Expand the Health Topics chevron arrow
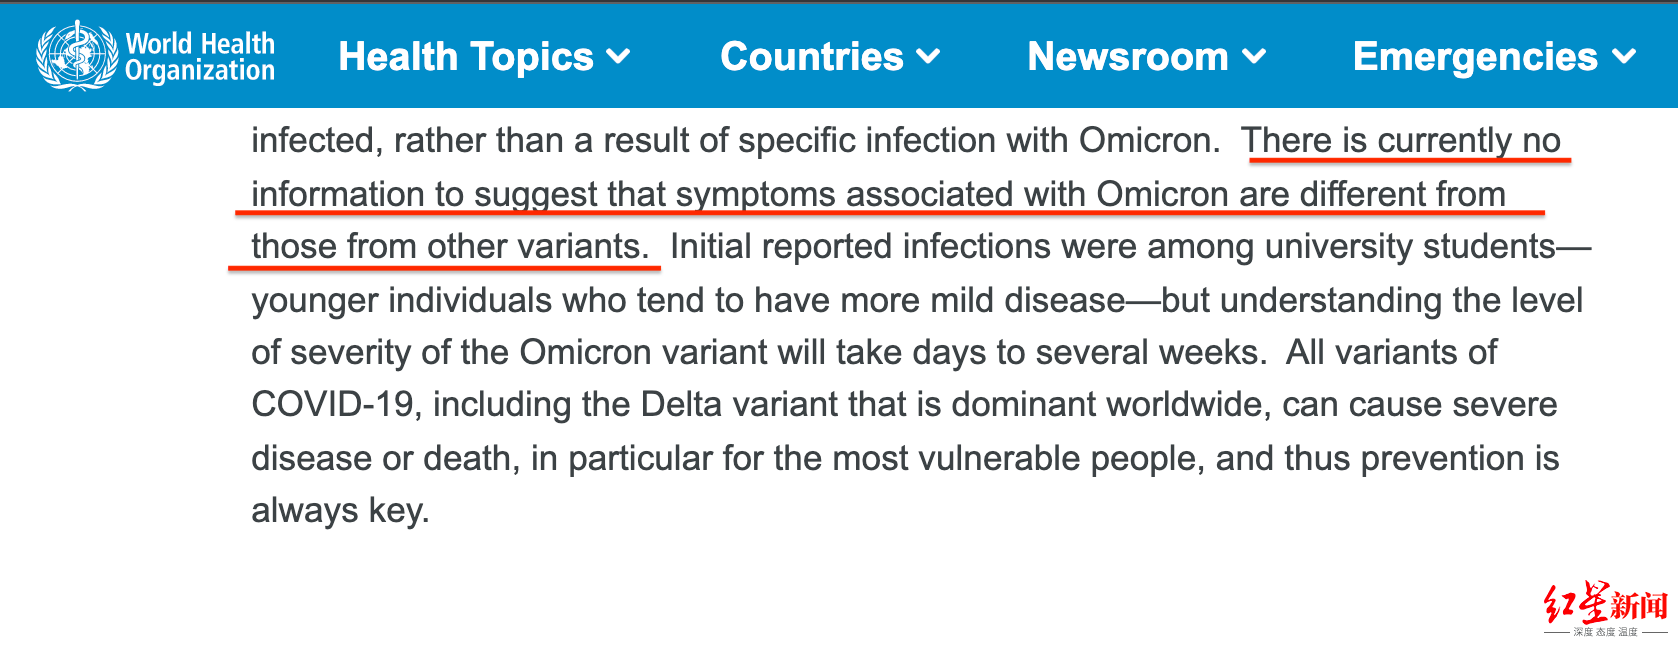This screenshot has height=648, width=1678. tap(619, 57)
